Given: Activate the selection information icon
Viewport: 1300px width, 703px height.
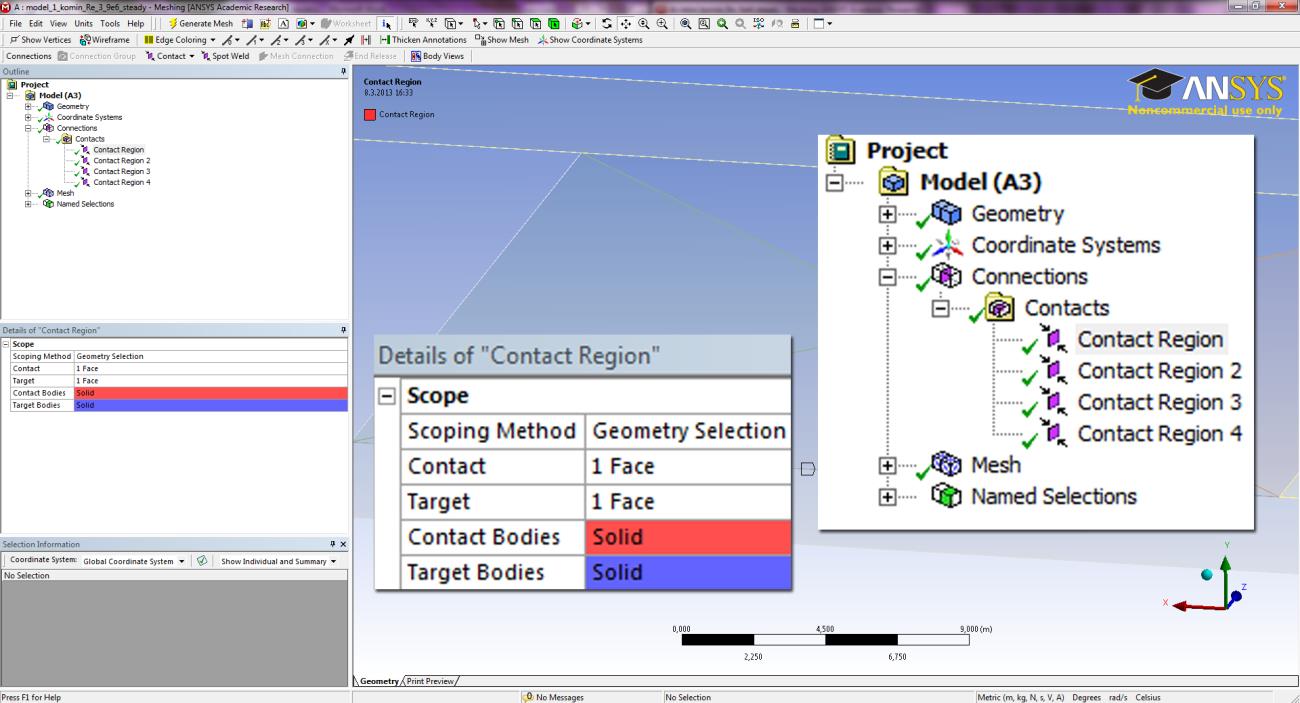Looking at the screenshot, I should 386,23.
